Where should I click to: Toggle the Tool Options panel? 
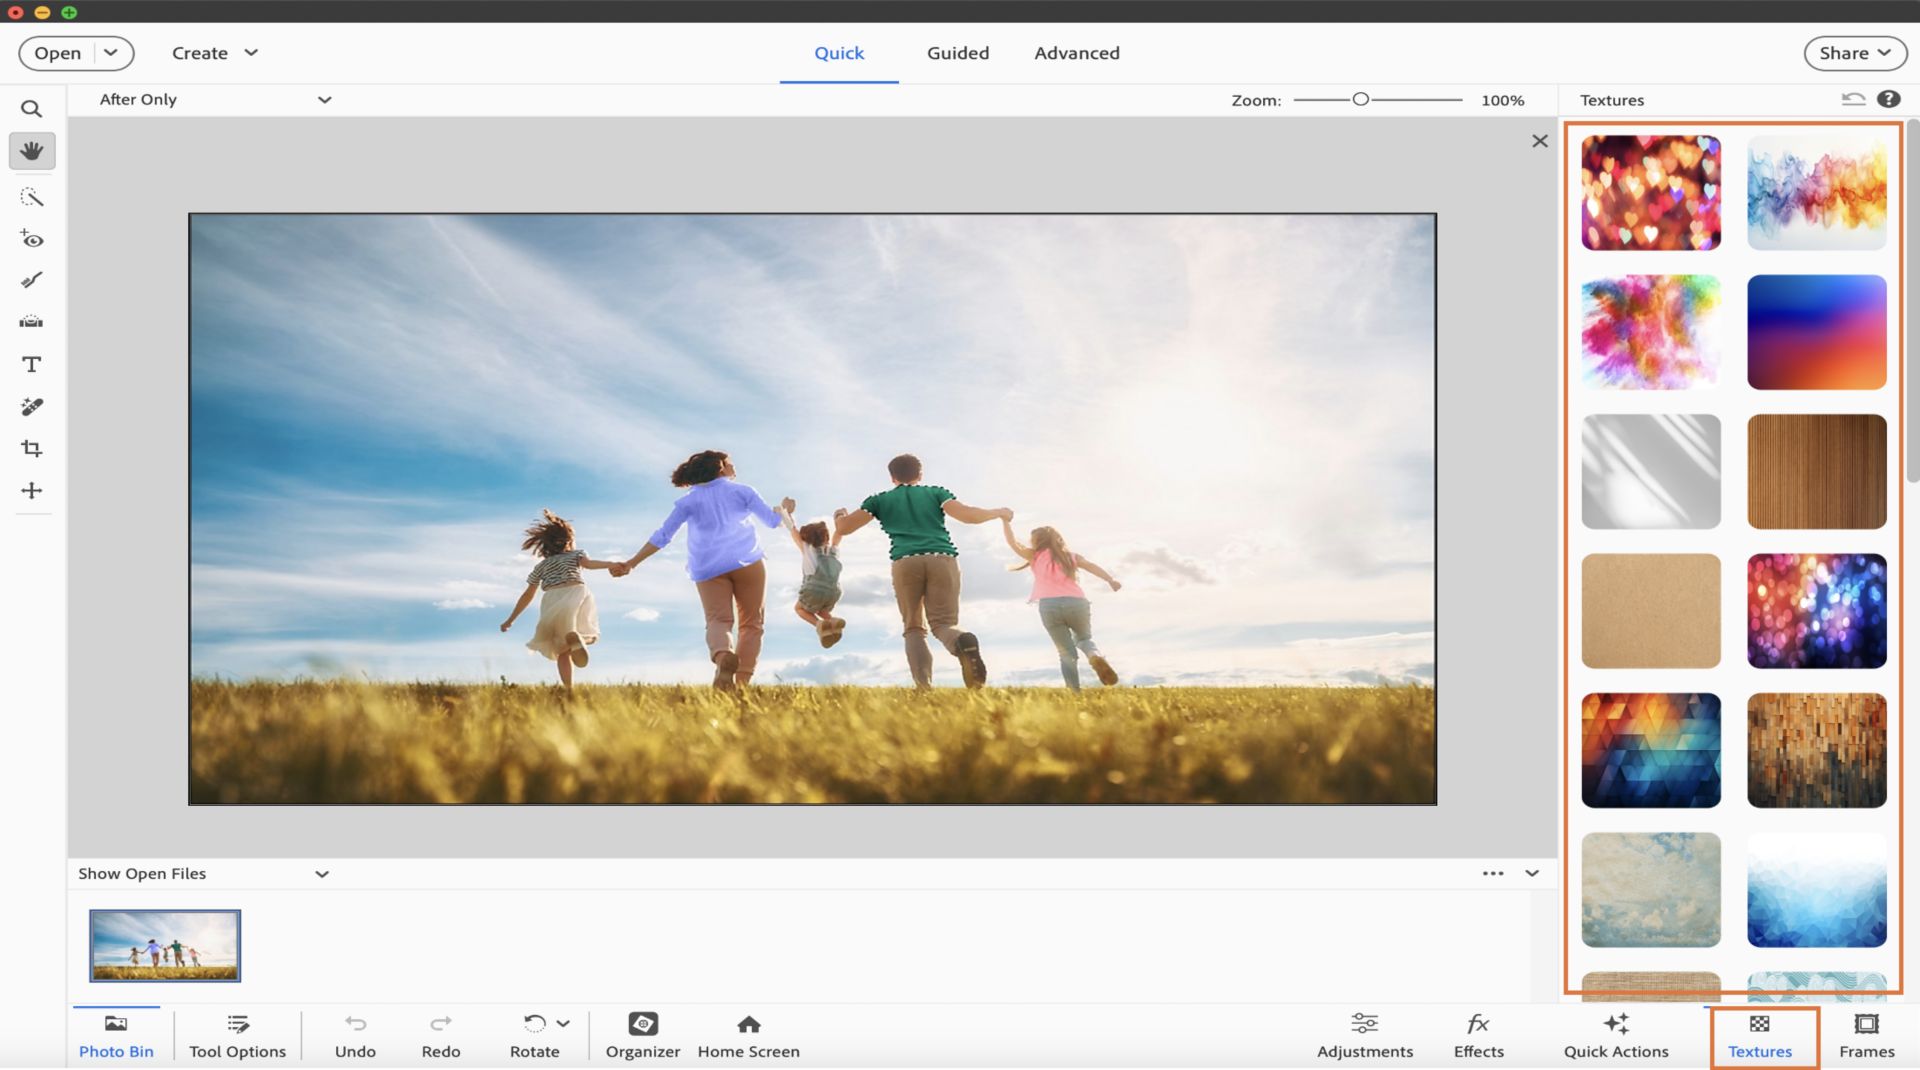237,1035
